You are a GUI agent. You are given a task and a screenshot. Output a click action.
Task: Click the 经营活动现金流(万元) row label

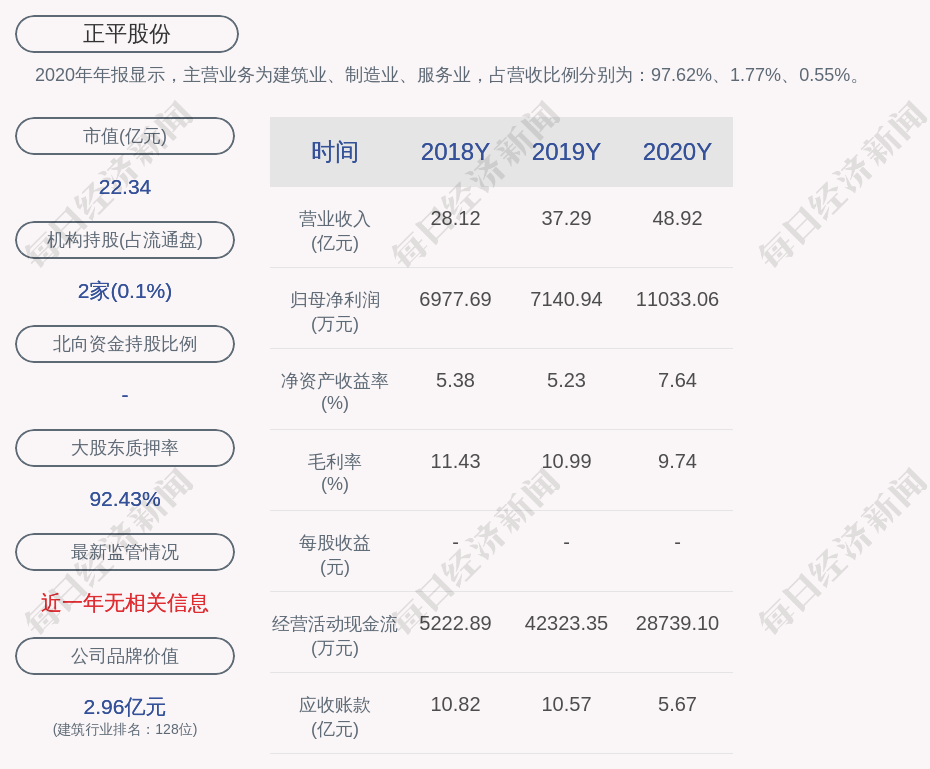pyautogui.click(x=335, y=636)
